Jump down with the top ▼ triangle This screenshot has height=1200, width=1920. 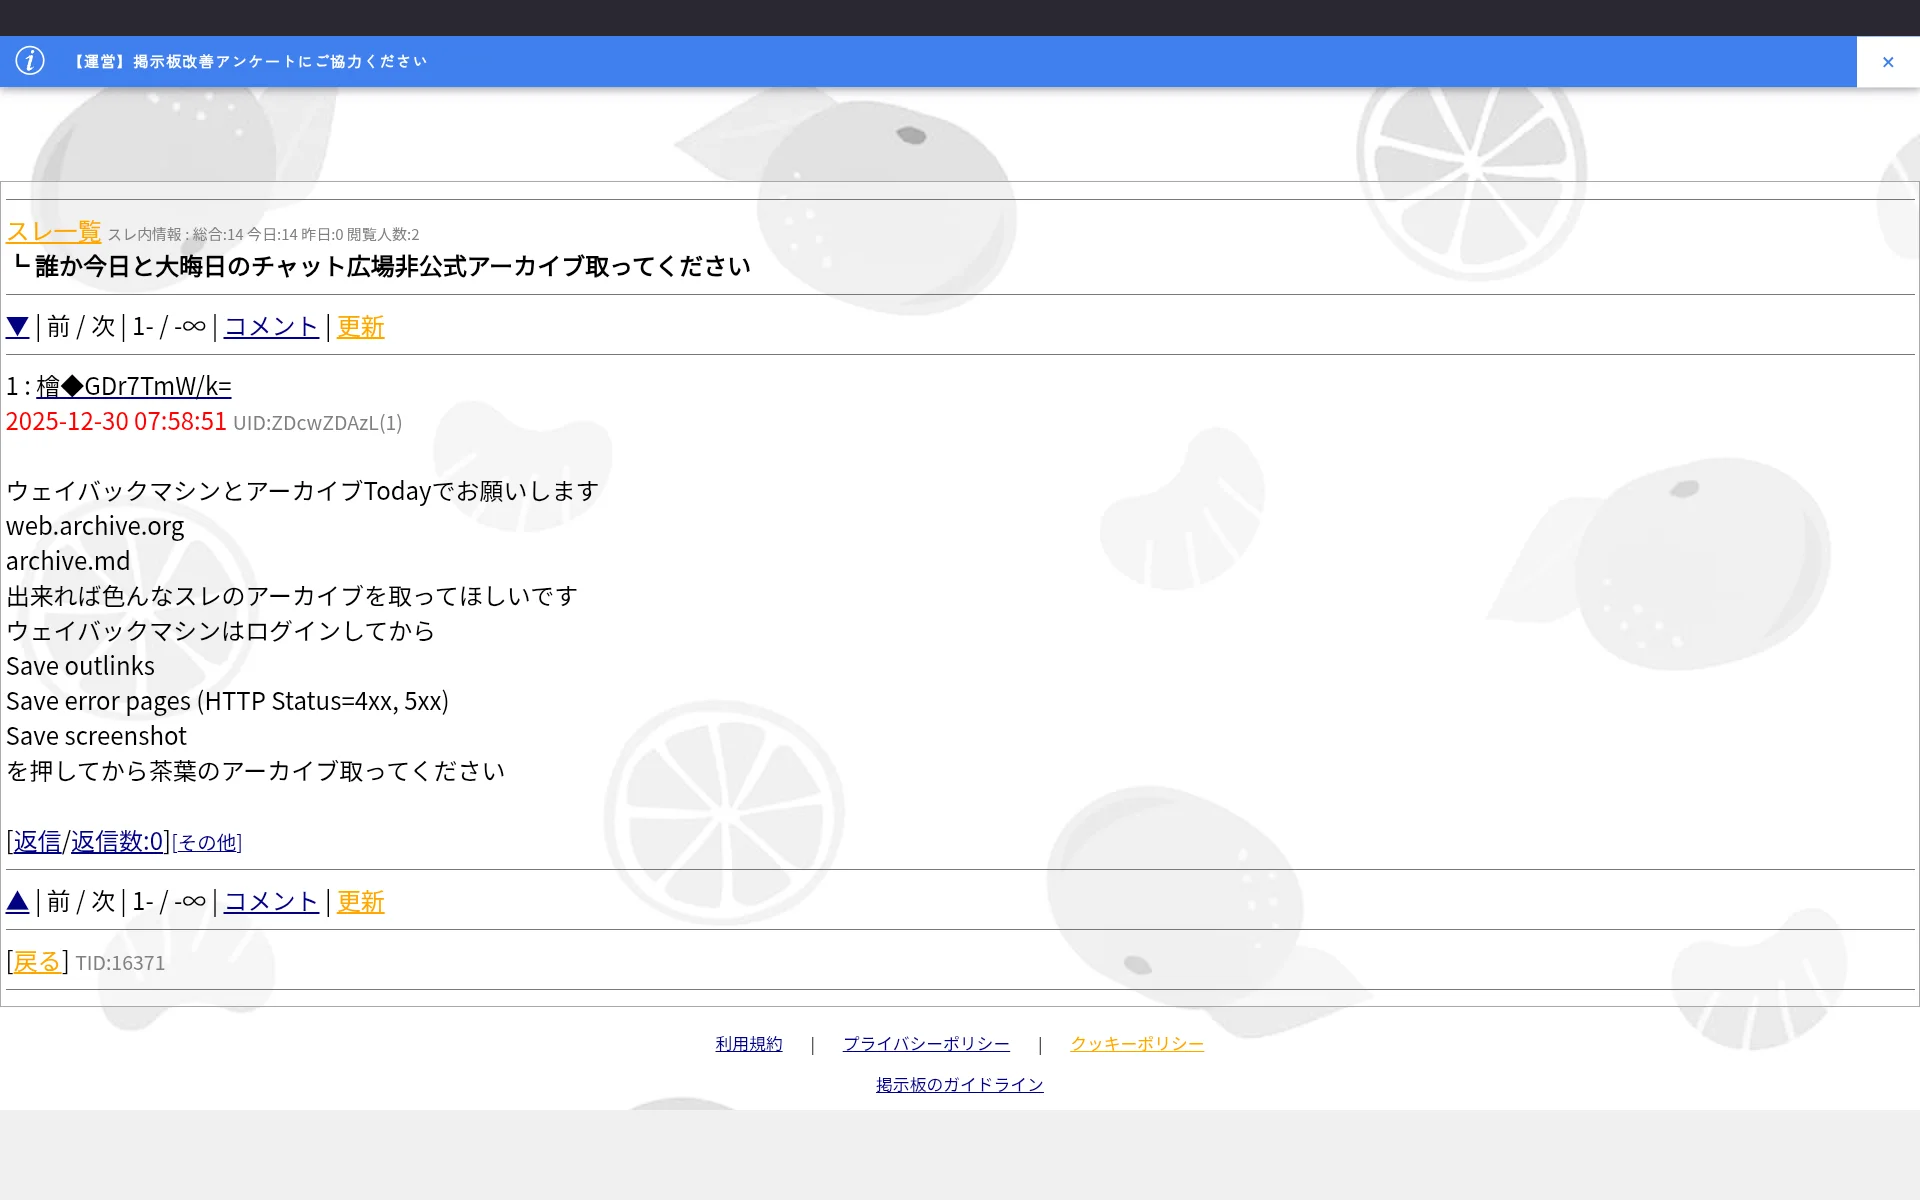(17, 327)
